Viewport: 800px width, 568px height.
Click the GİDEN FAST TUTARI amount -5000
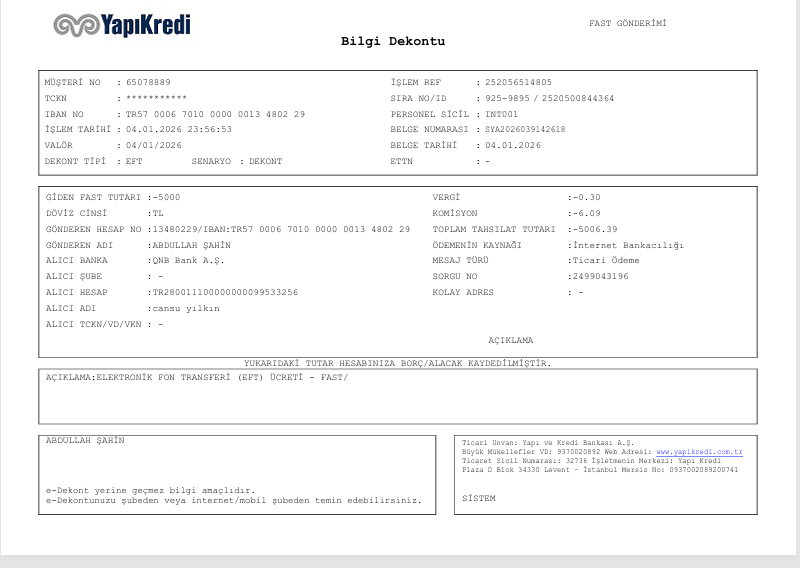tap(166, 197)
